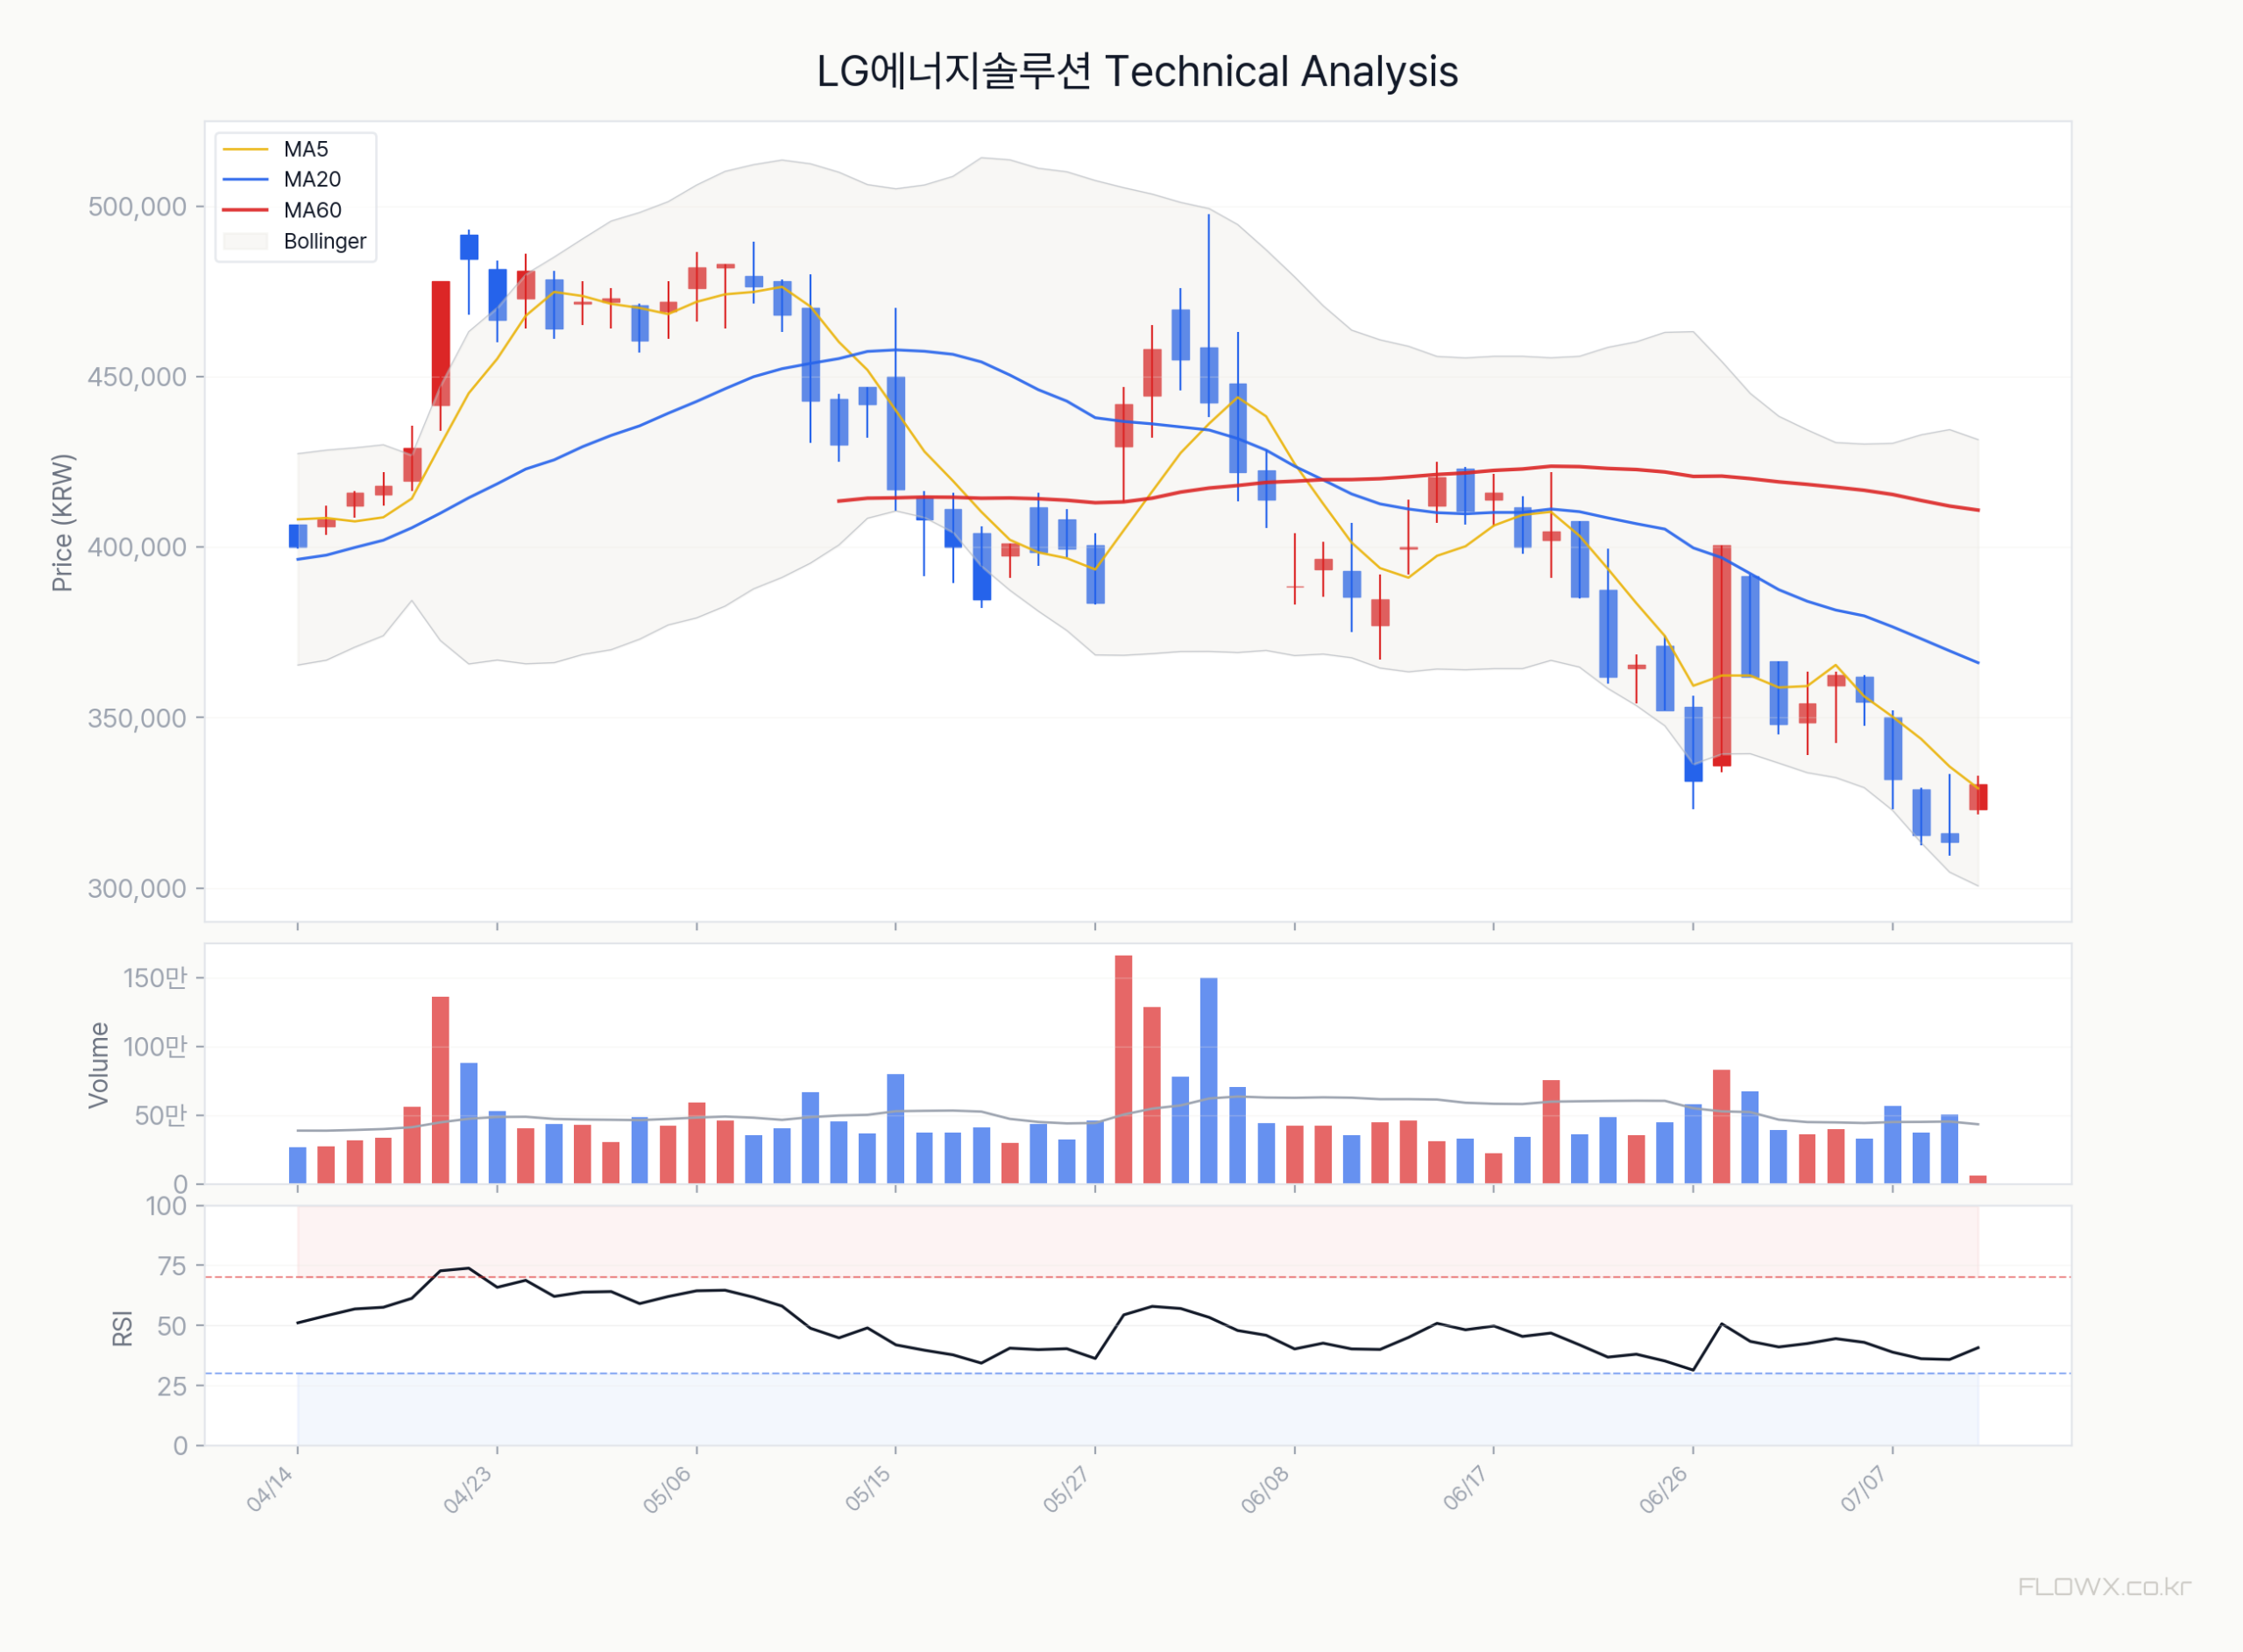Click the 400,000 price tick label
The height and width of the screenshot is (1652, 2243).
[x=137, y=548]
